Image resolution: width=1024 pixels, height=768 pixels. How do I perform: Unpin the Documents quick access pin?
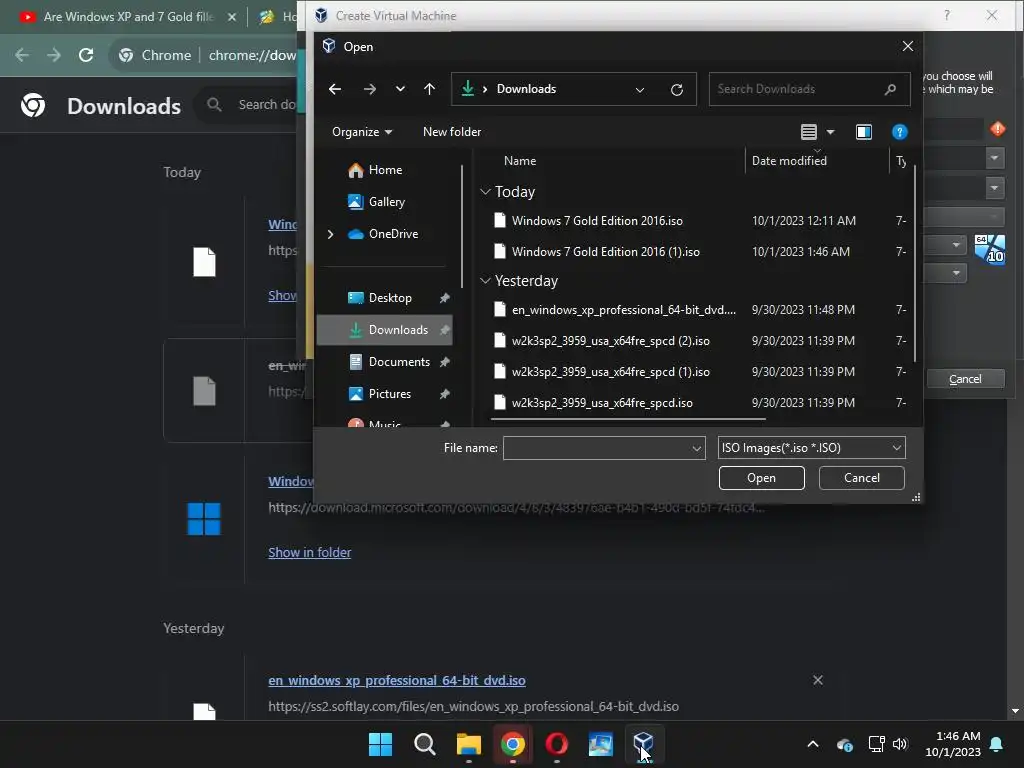[445, 362]
